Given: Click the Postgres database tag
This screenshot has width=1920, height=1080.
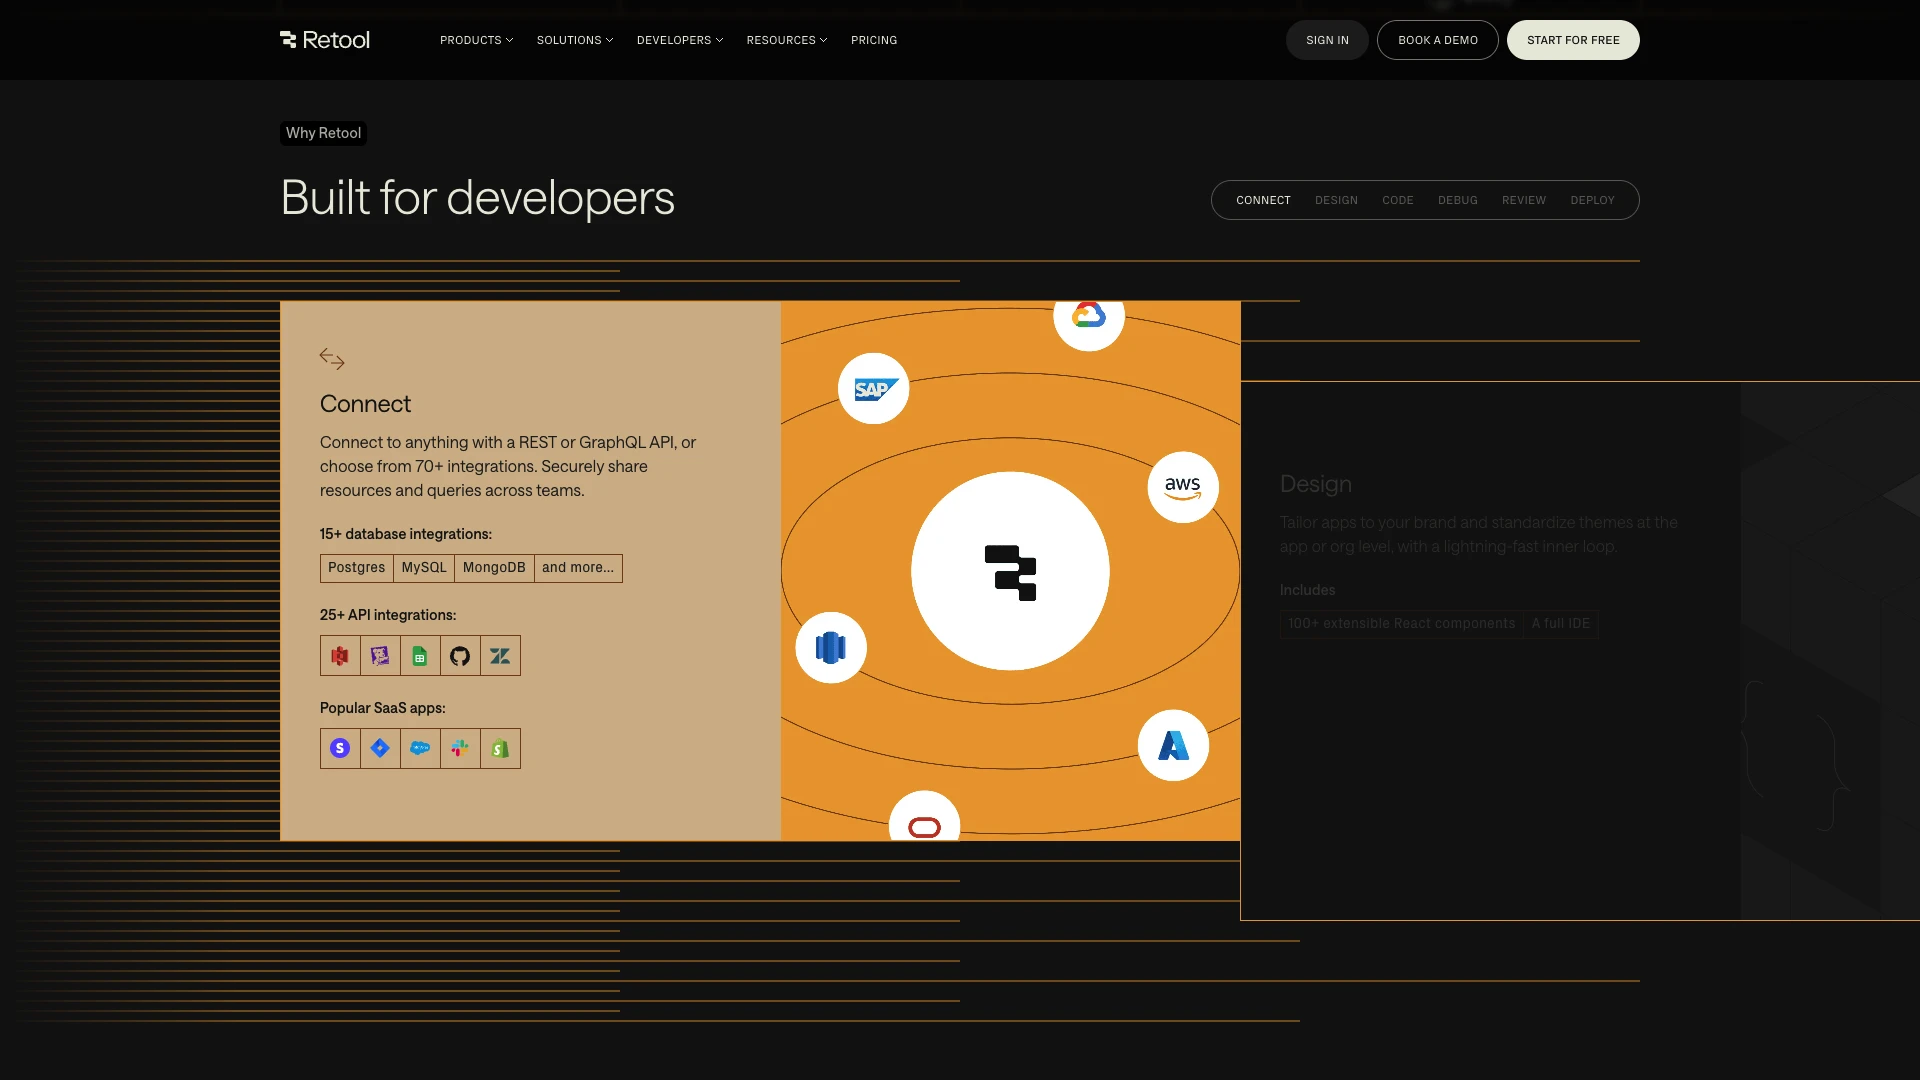Looking at the screenshot, I should point(357,568).
